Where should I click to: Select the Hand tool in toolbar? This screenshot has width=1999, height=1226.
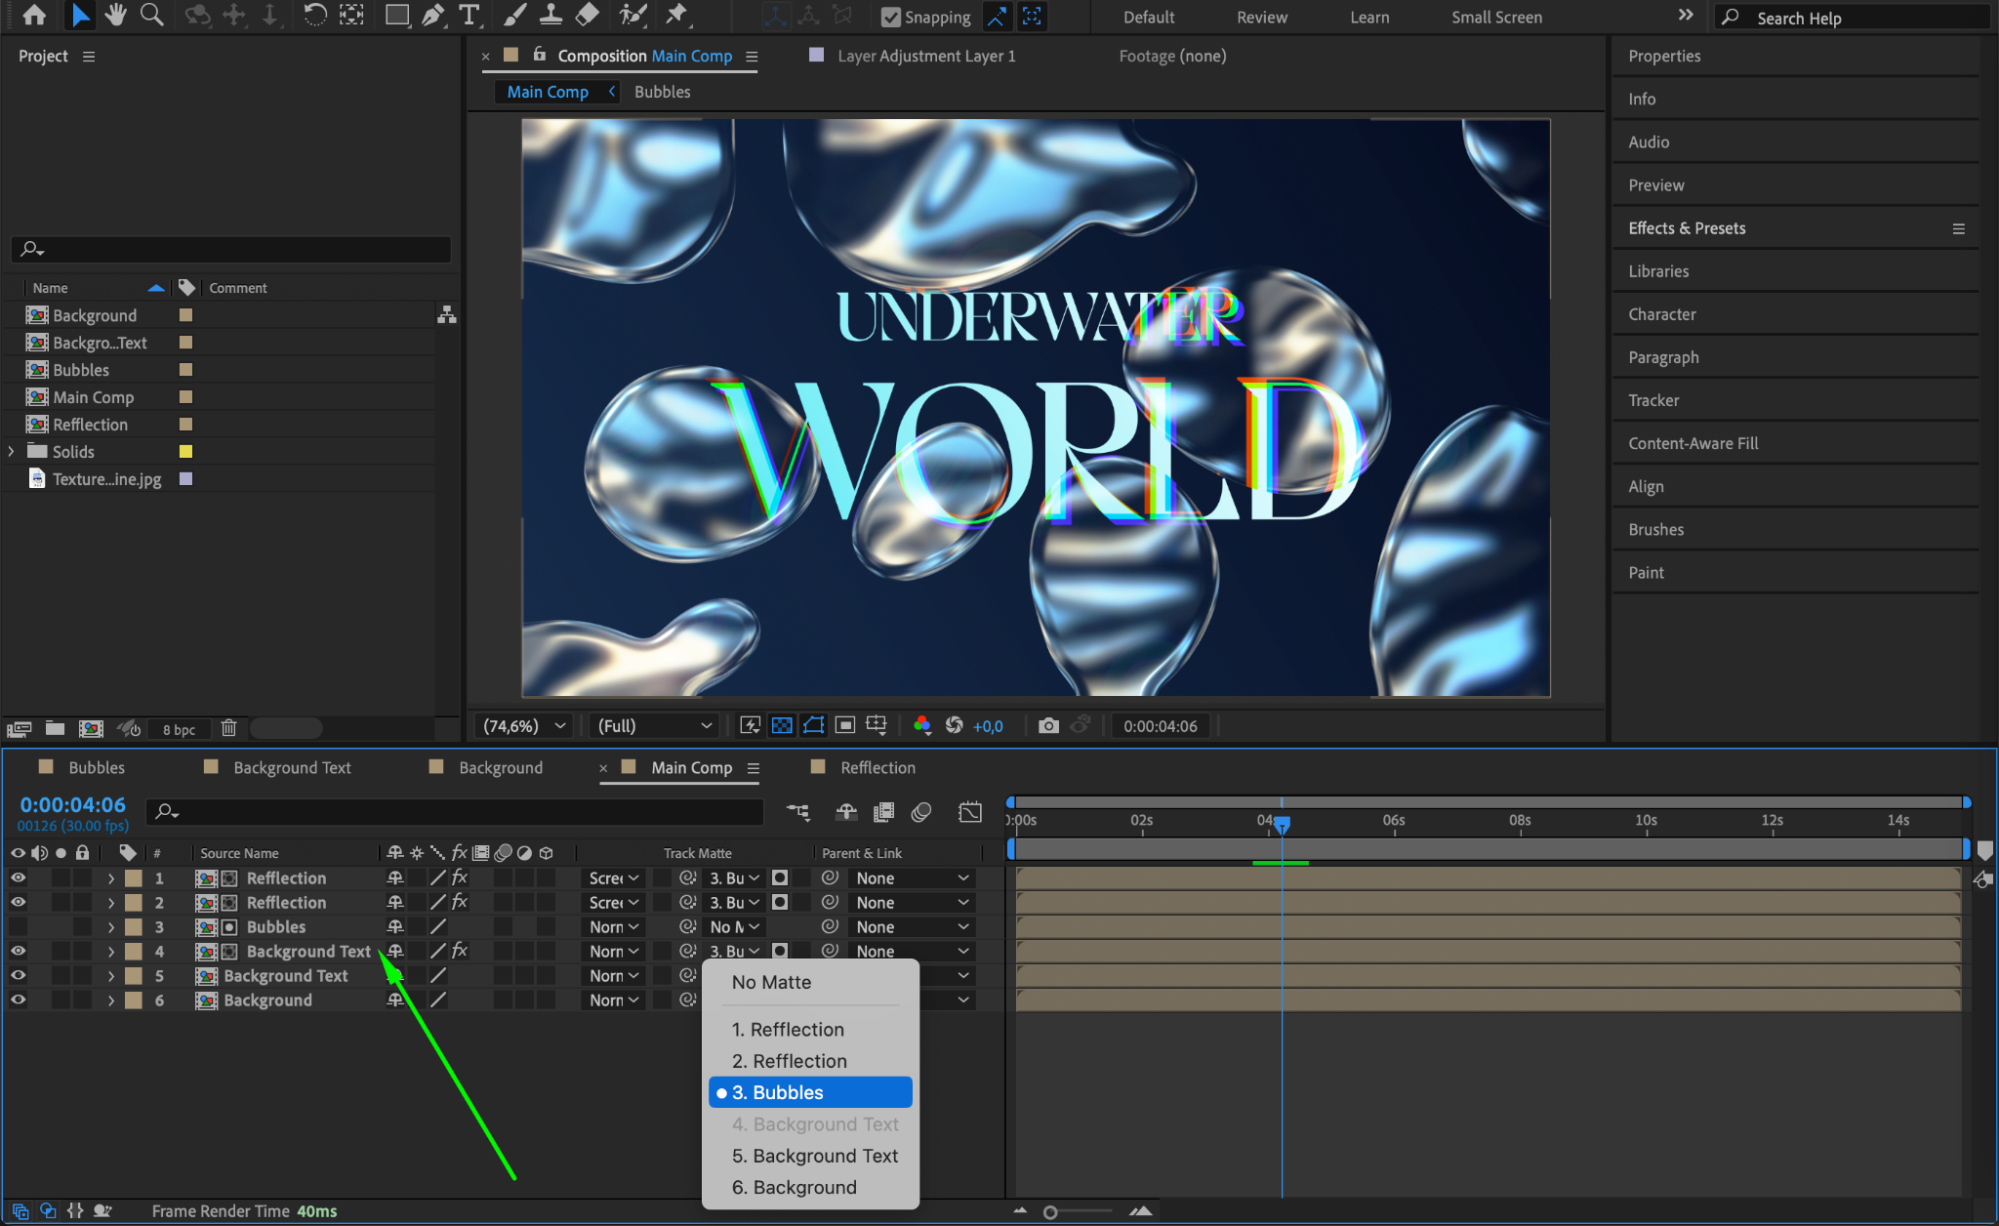[116, 15]
